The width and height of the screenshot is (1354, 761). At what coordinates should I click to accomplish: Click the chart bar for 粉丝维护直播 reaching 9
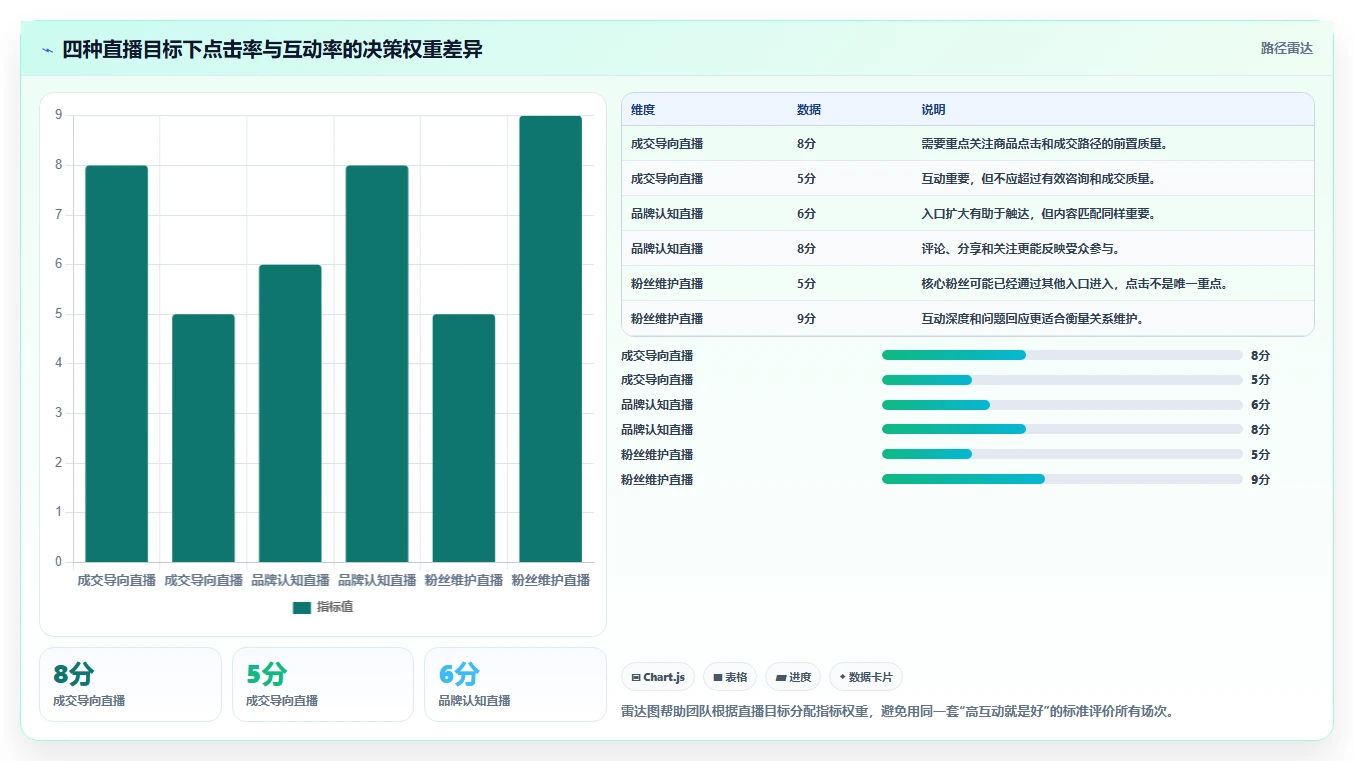coord(550,339)
